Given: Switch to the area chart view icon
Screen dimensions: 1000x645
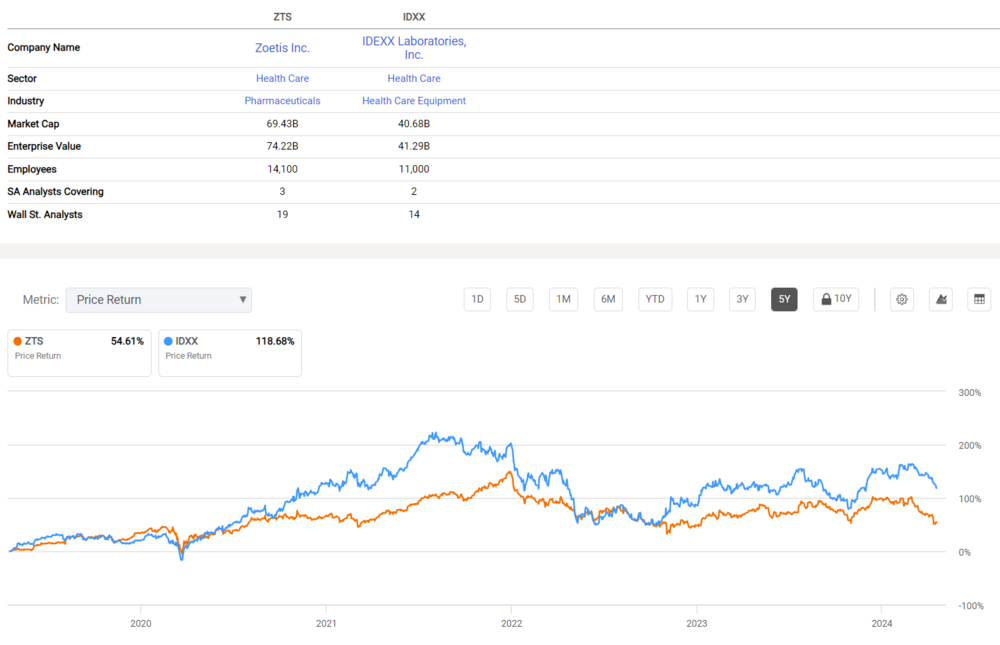Looking at the screenshot, I should point(941,299).
